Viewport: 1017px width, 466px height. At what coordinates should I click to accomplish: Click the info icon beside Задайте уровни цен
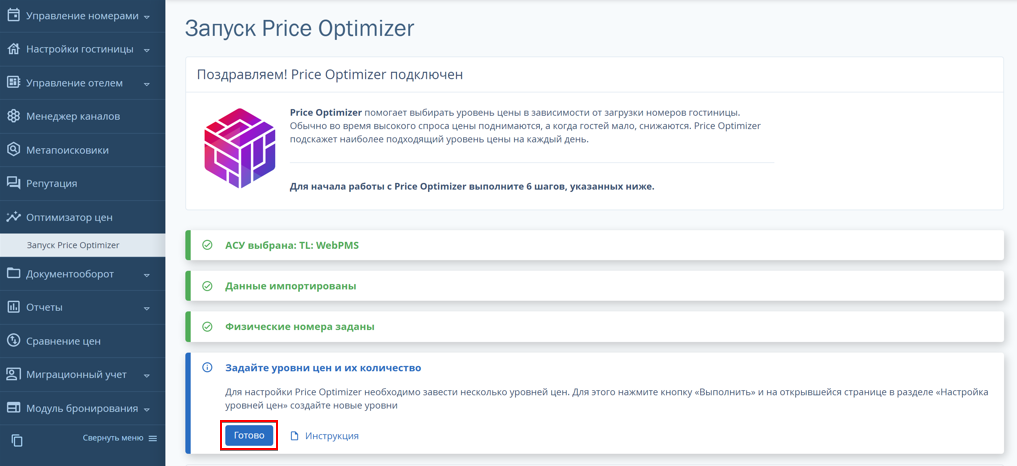(x=208, y=367)
